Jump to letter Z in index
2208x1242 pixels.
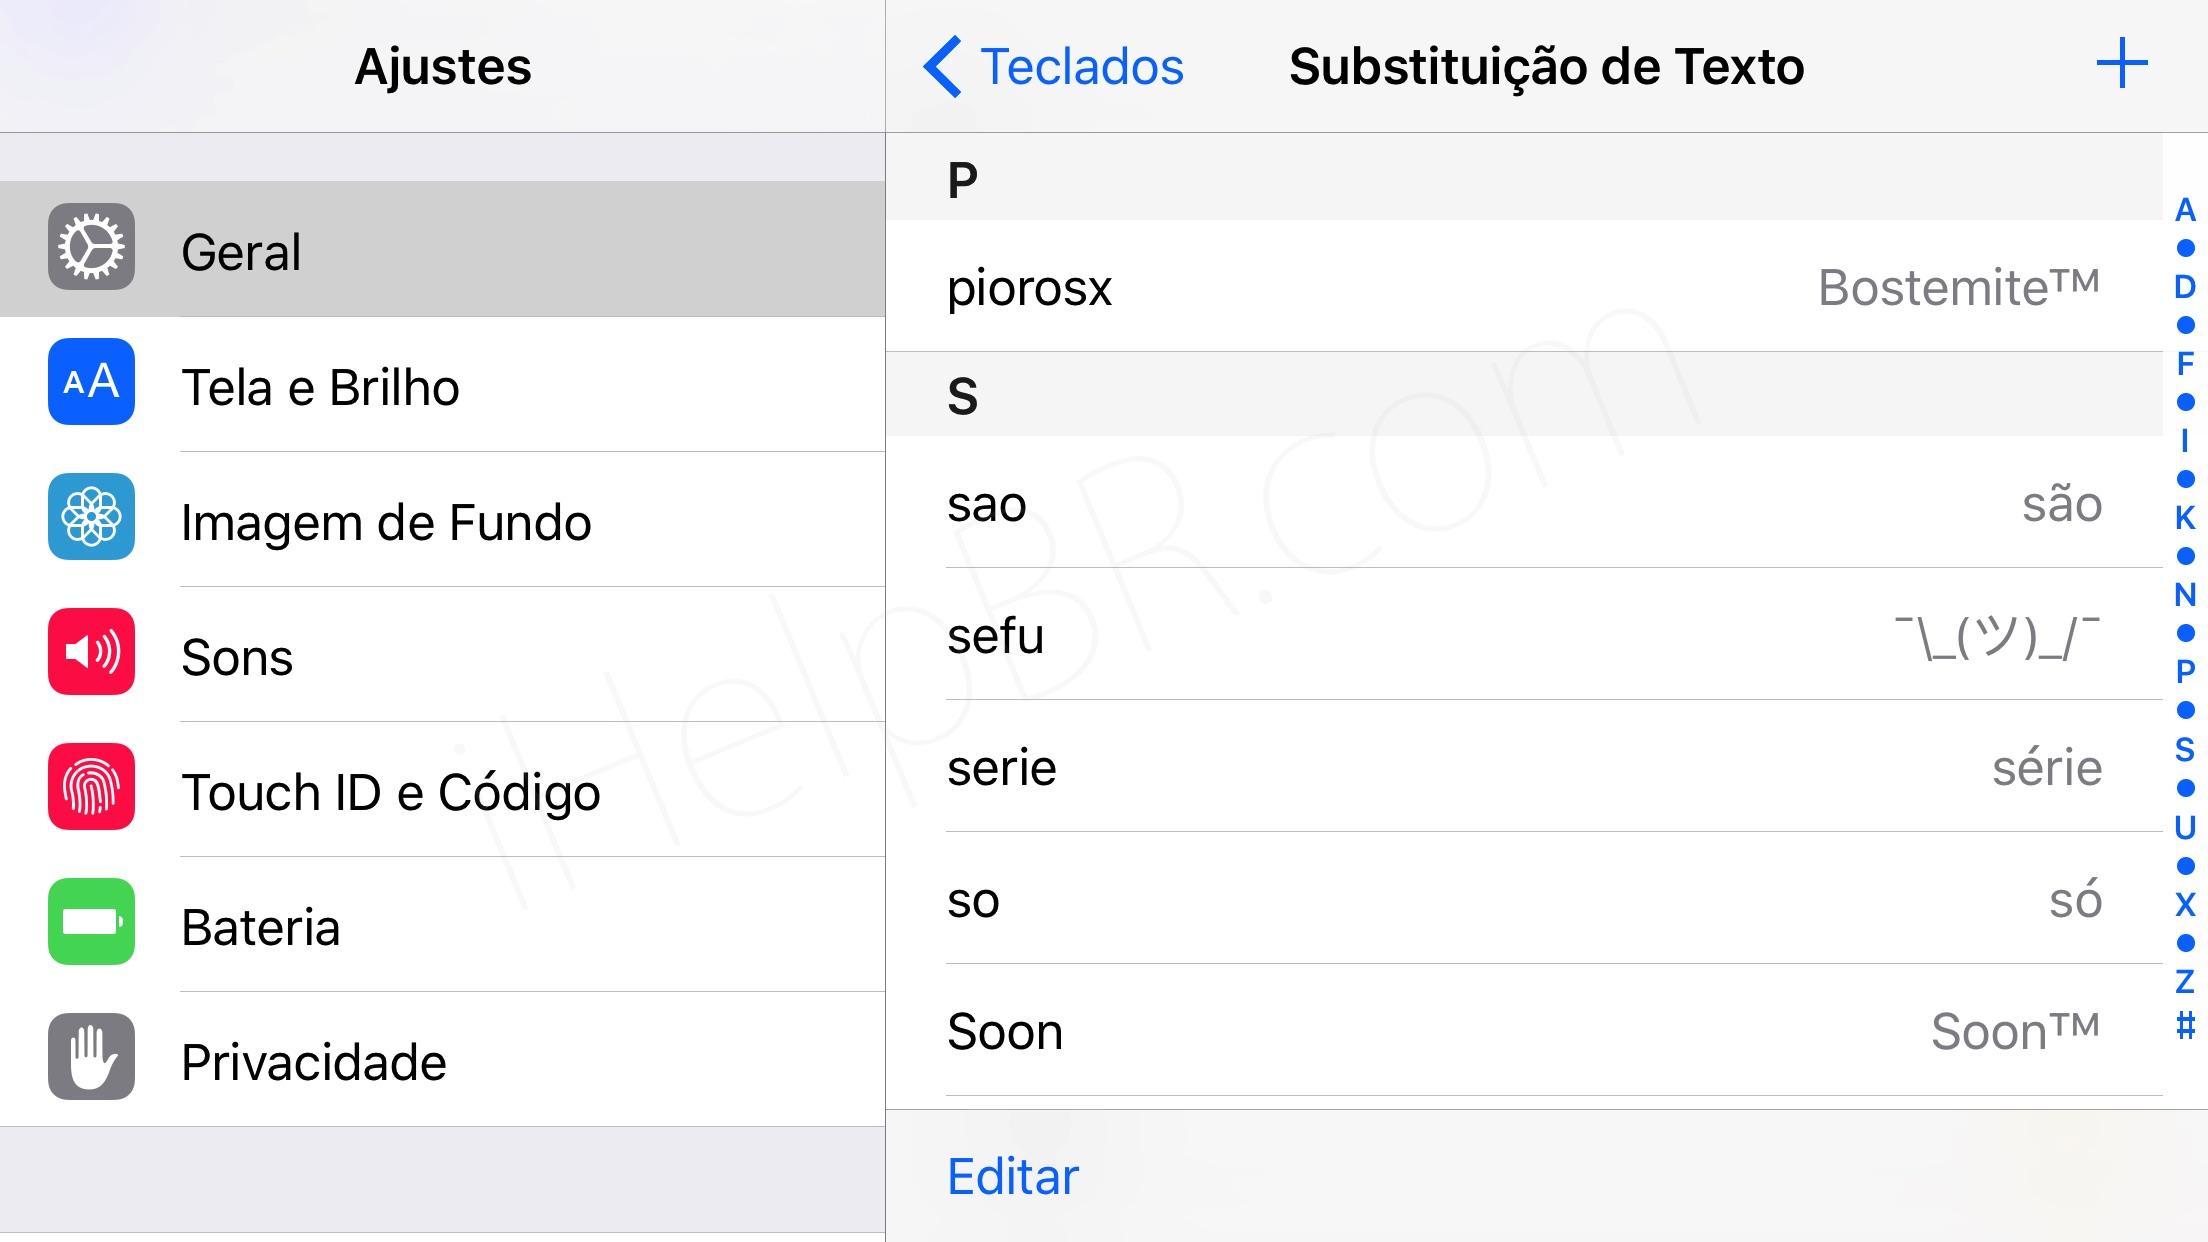tap(2185, 981)
